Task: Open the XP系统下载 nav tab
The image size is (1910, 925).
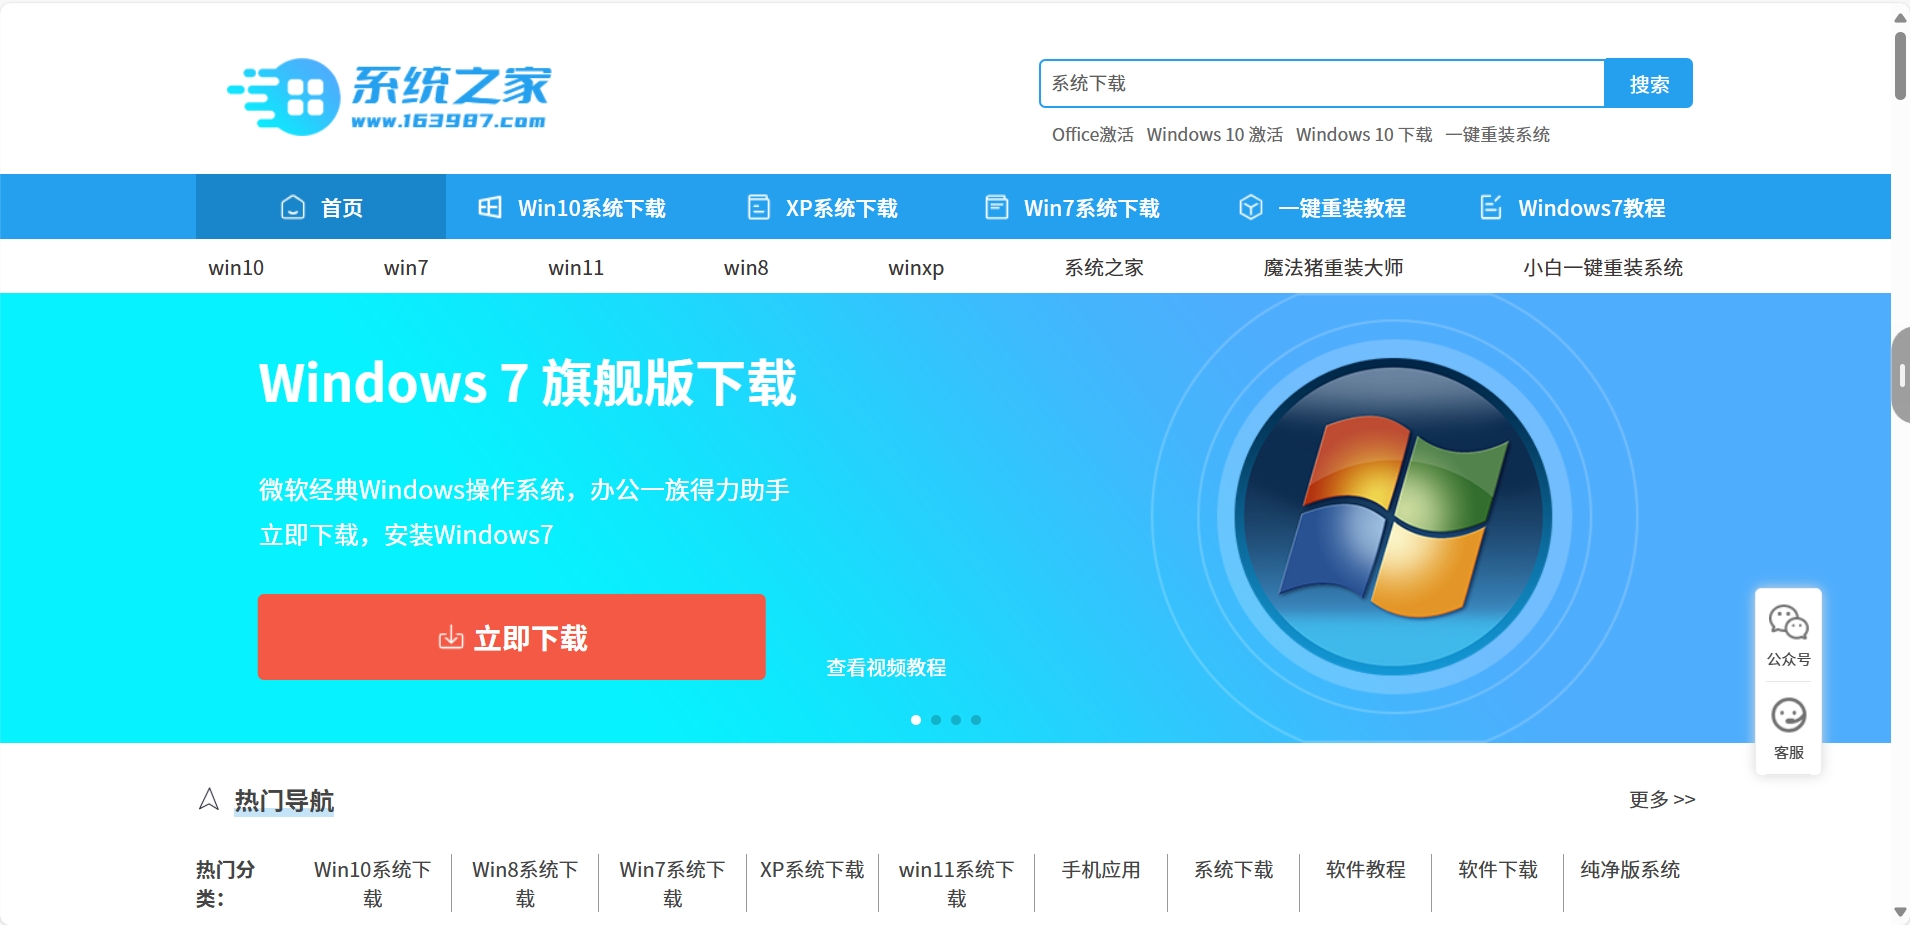Action: coord(822,207)
